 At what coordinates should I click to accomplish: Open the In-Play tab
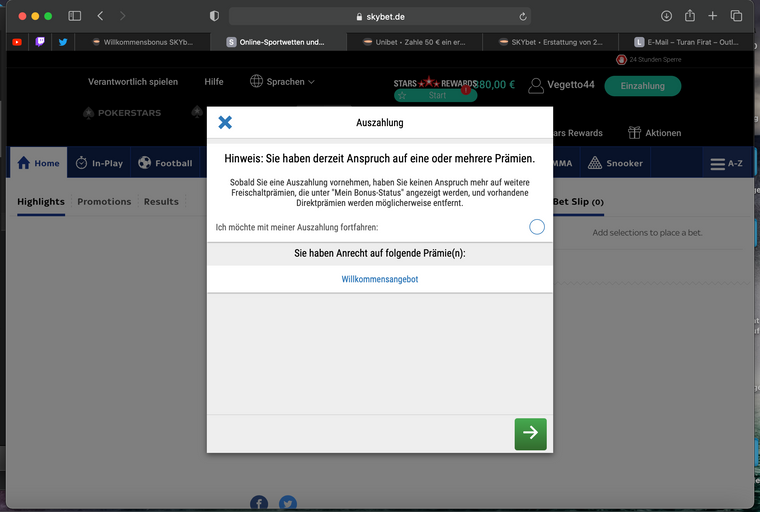(99, 163)
